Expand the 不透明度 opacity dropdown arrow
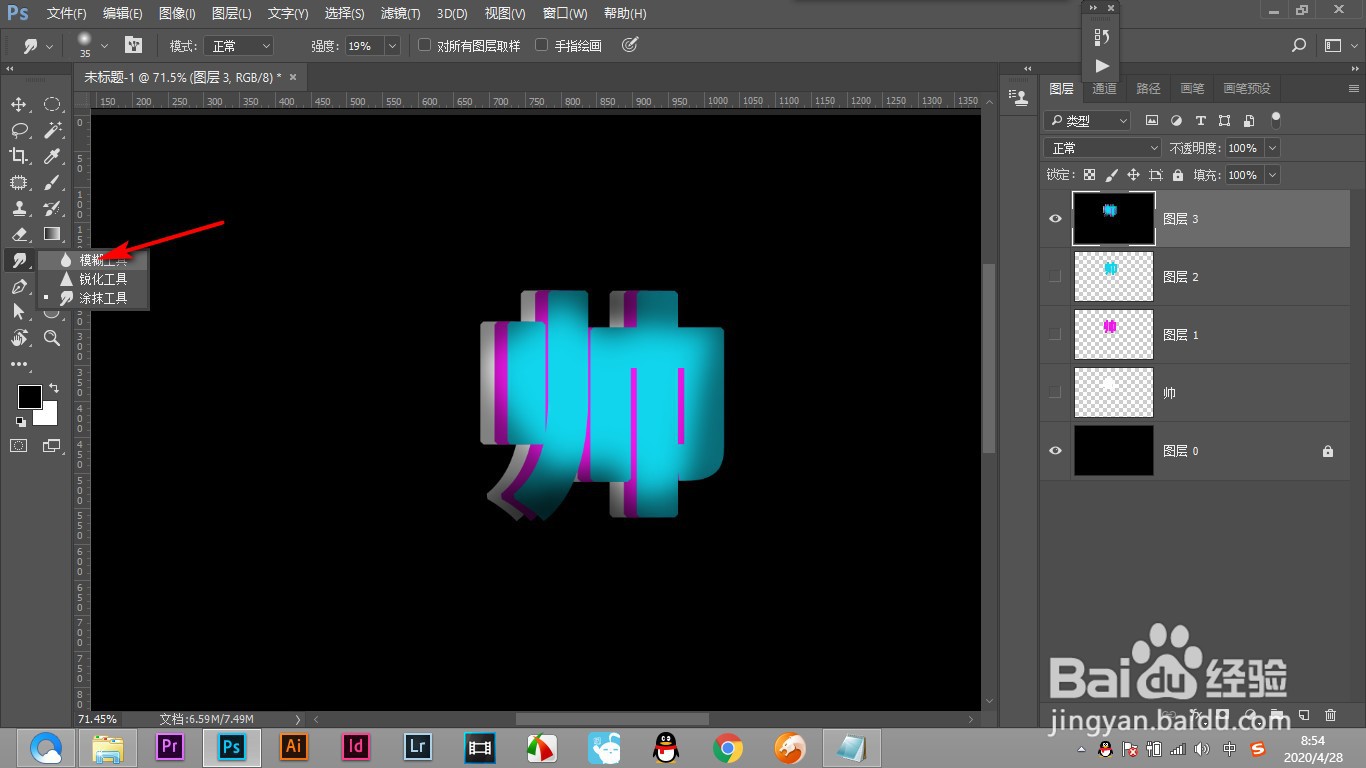This screenshot has height=768, width=1366. [1272, 148]
